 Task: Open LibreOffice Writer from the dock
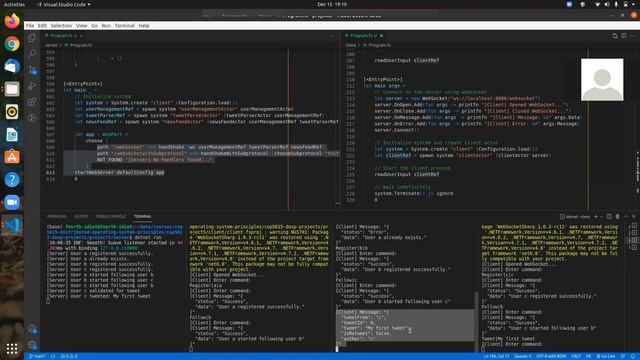[12, 134]
